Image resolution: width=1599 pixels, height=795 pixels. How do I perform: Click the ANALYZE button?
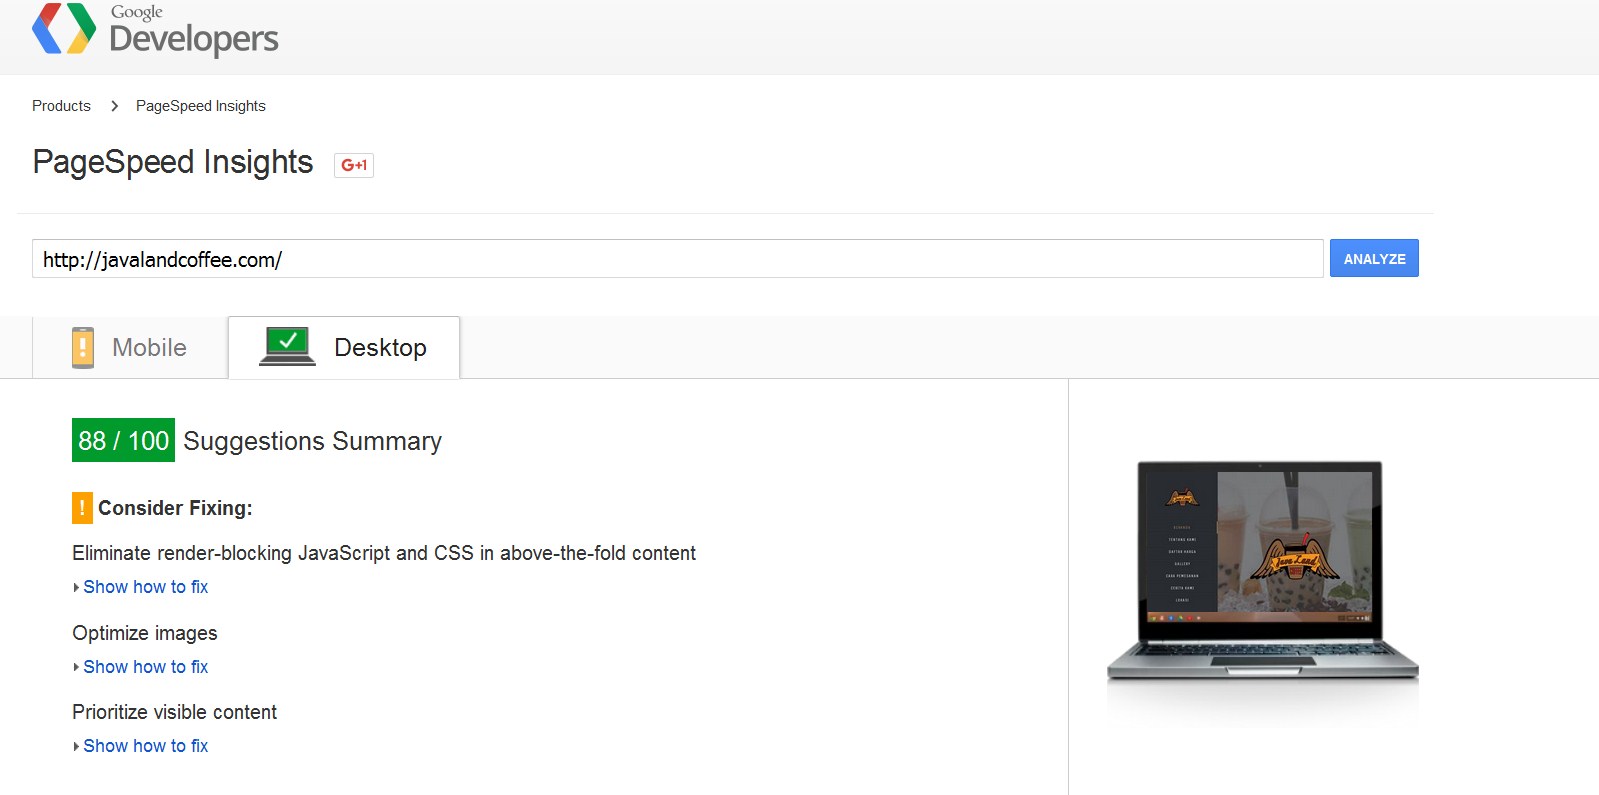(1374, 258)
